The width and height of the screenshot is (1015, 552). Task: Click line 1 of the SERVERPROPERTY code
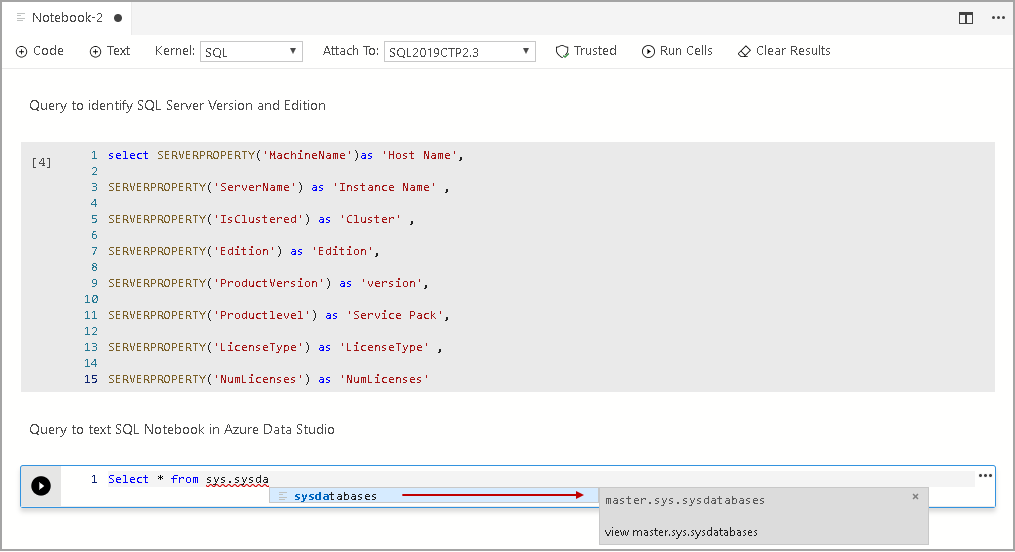pos(285,155)
